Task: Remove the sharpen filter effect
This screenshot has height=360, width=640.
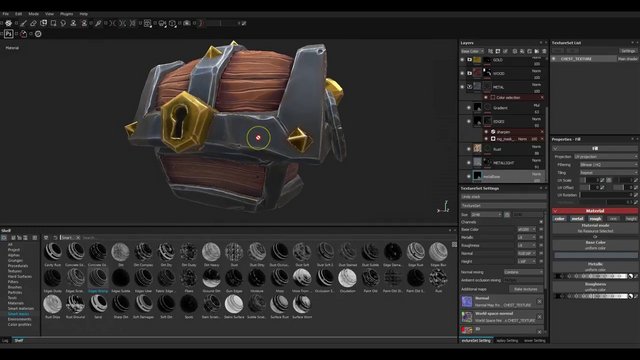Action: click(x=542, y=132)
